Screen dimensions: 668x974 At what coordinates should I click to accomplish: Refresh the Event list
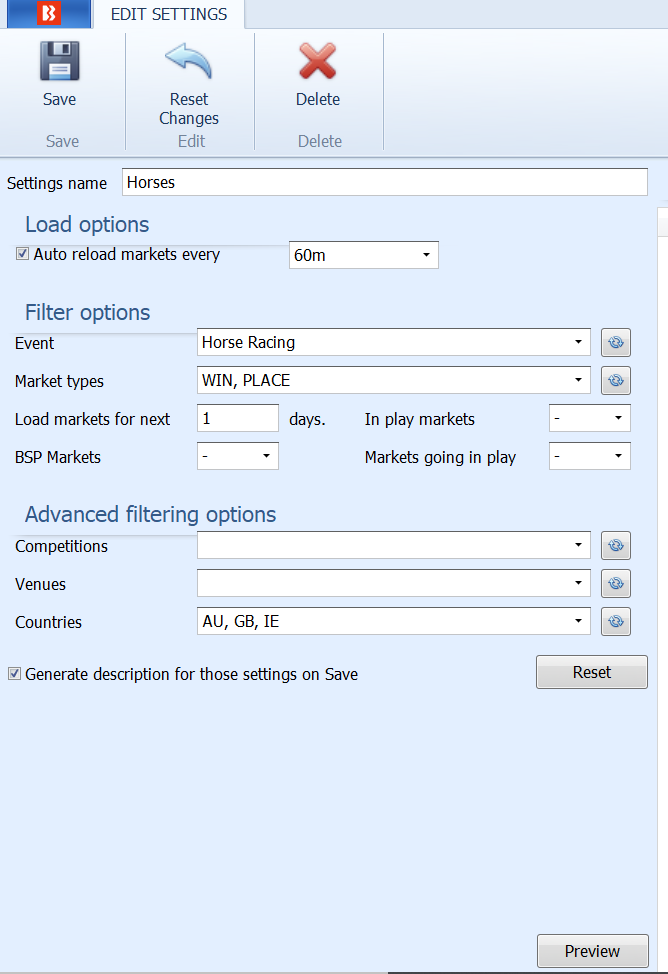[616, 342]
